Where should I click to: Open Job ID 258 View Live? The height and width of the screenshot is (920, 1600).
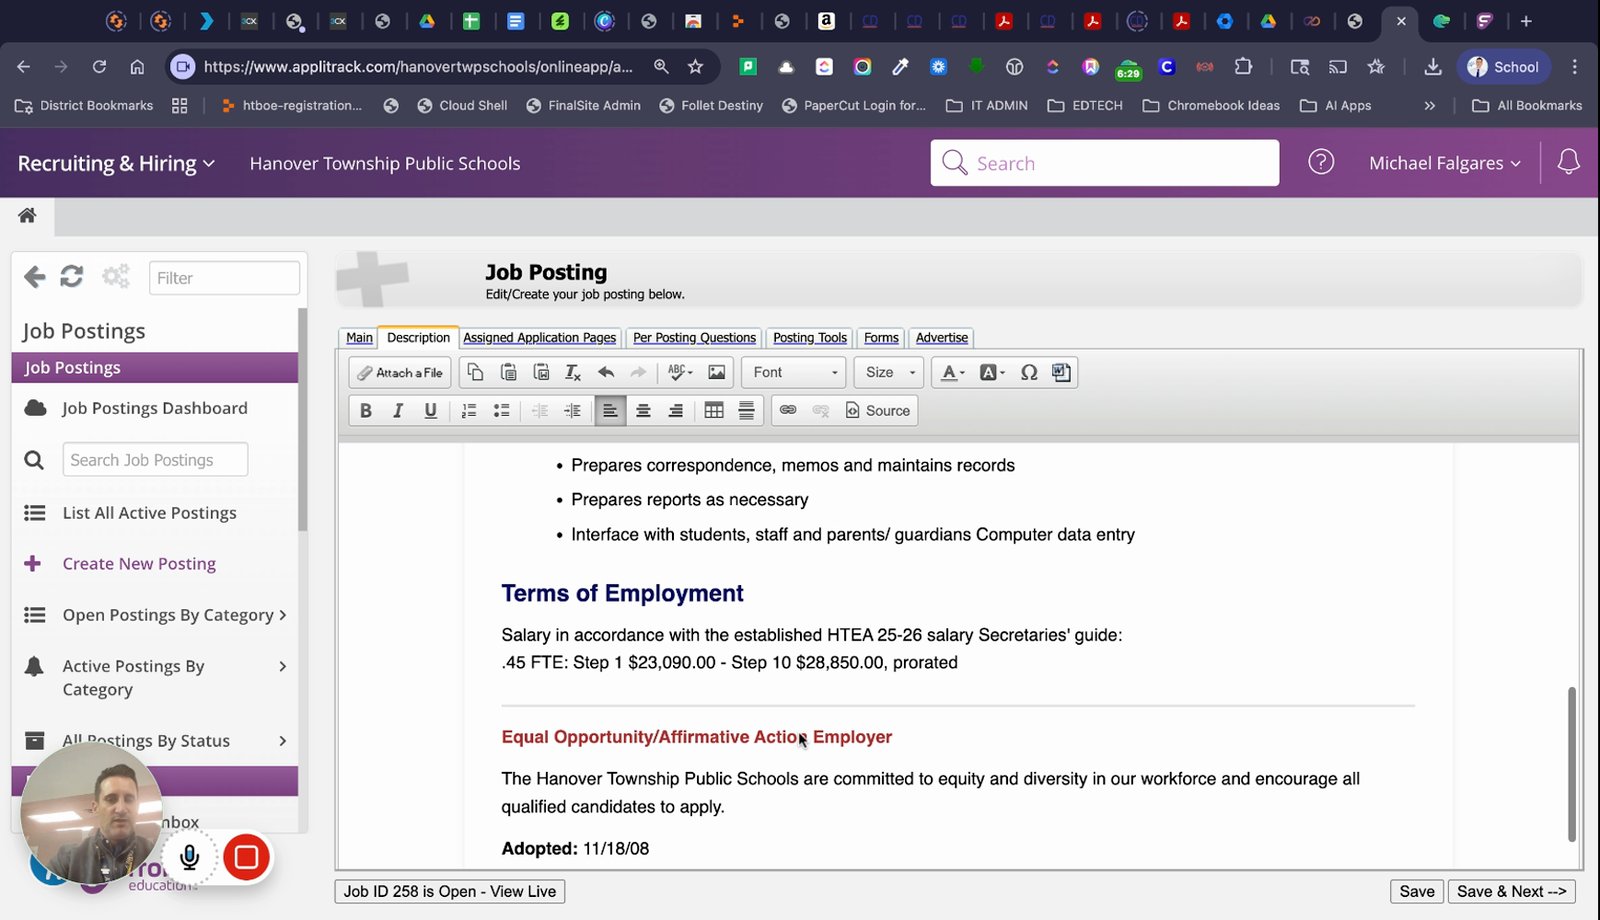(450, 892)
